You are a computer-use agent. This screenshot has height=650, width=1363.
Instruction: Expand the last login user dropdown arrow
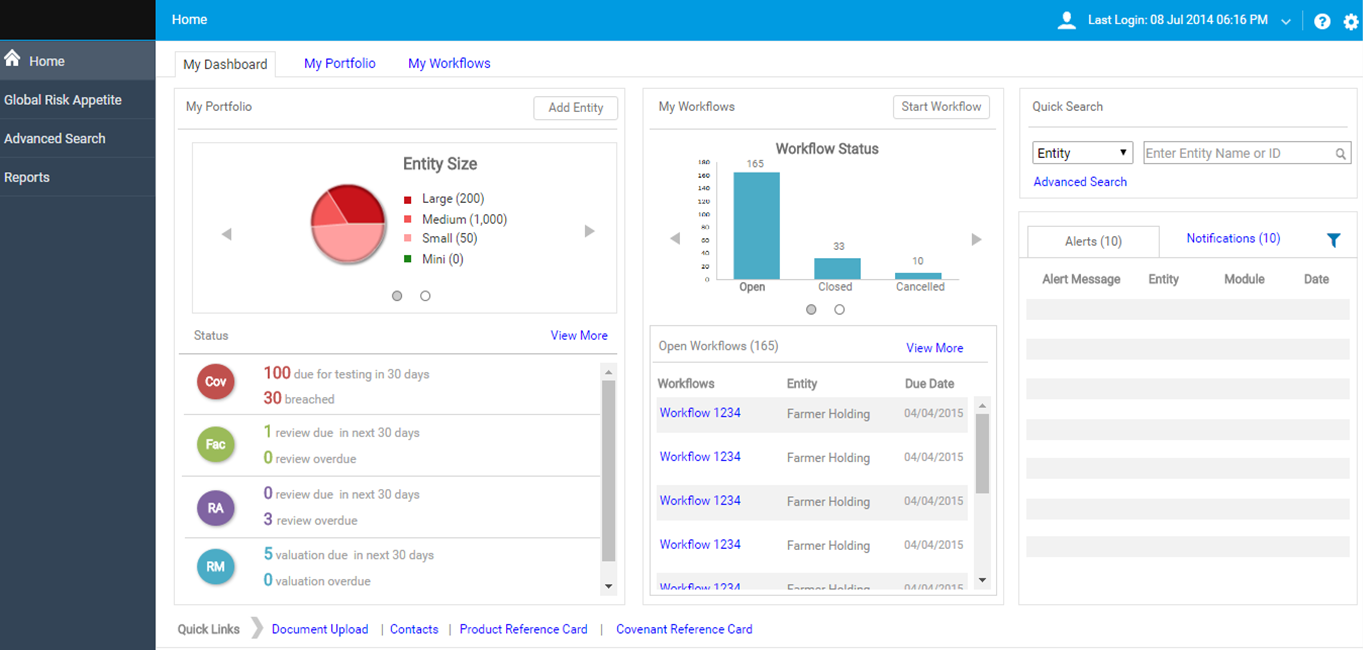[x=1286, y=21]
